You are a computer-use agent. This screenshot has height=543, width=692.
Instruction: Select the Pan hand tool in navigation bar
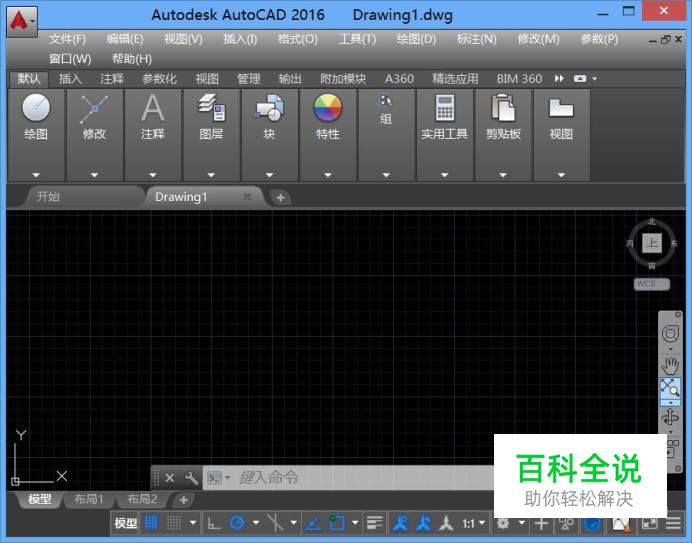(x=670, y=365)
